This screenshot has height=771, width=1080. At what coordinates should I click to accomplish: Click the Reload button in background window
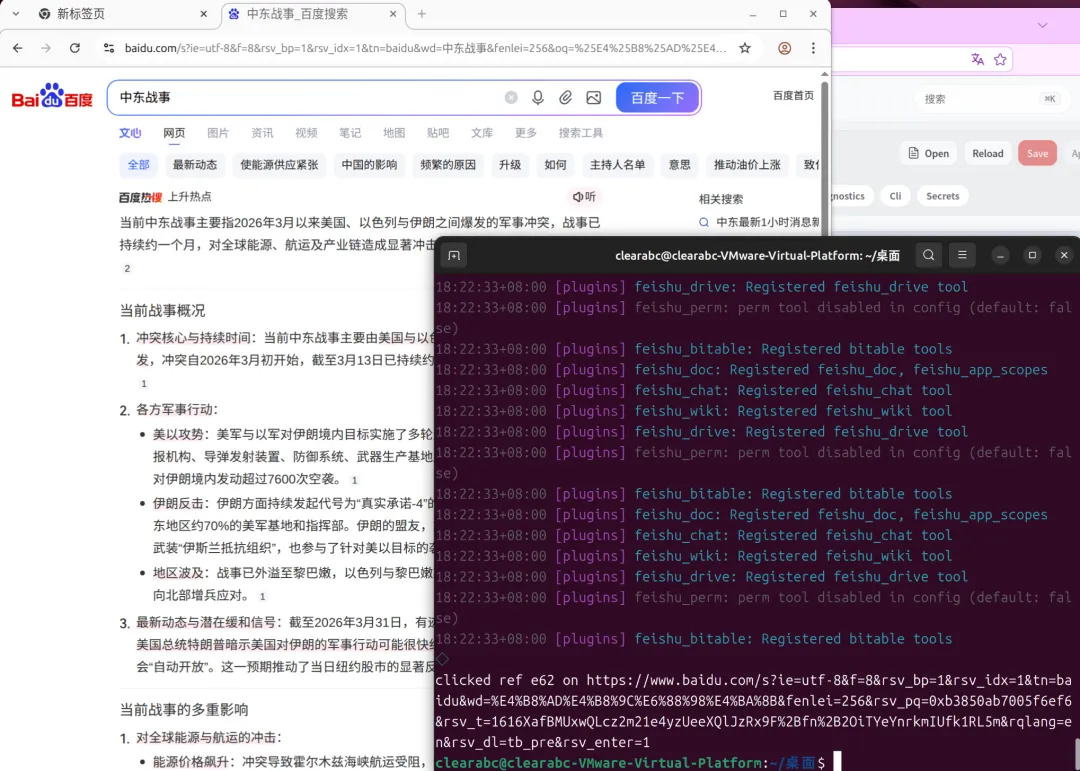[x=988, y=153]
